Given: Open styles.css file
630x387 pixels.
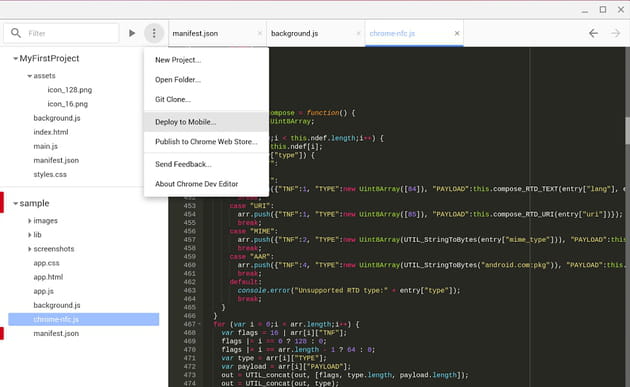Looking at the screenshot, I should [x=50, y=174].
